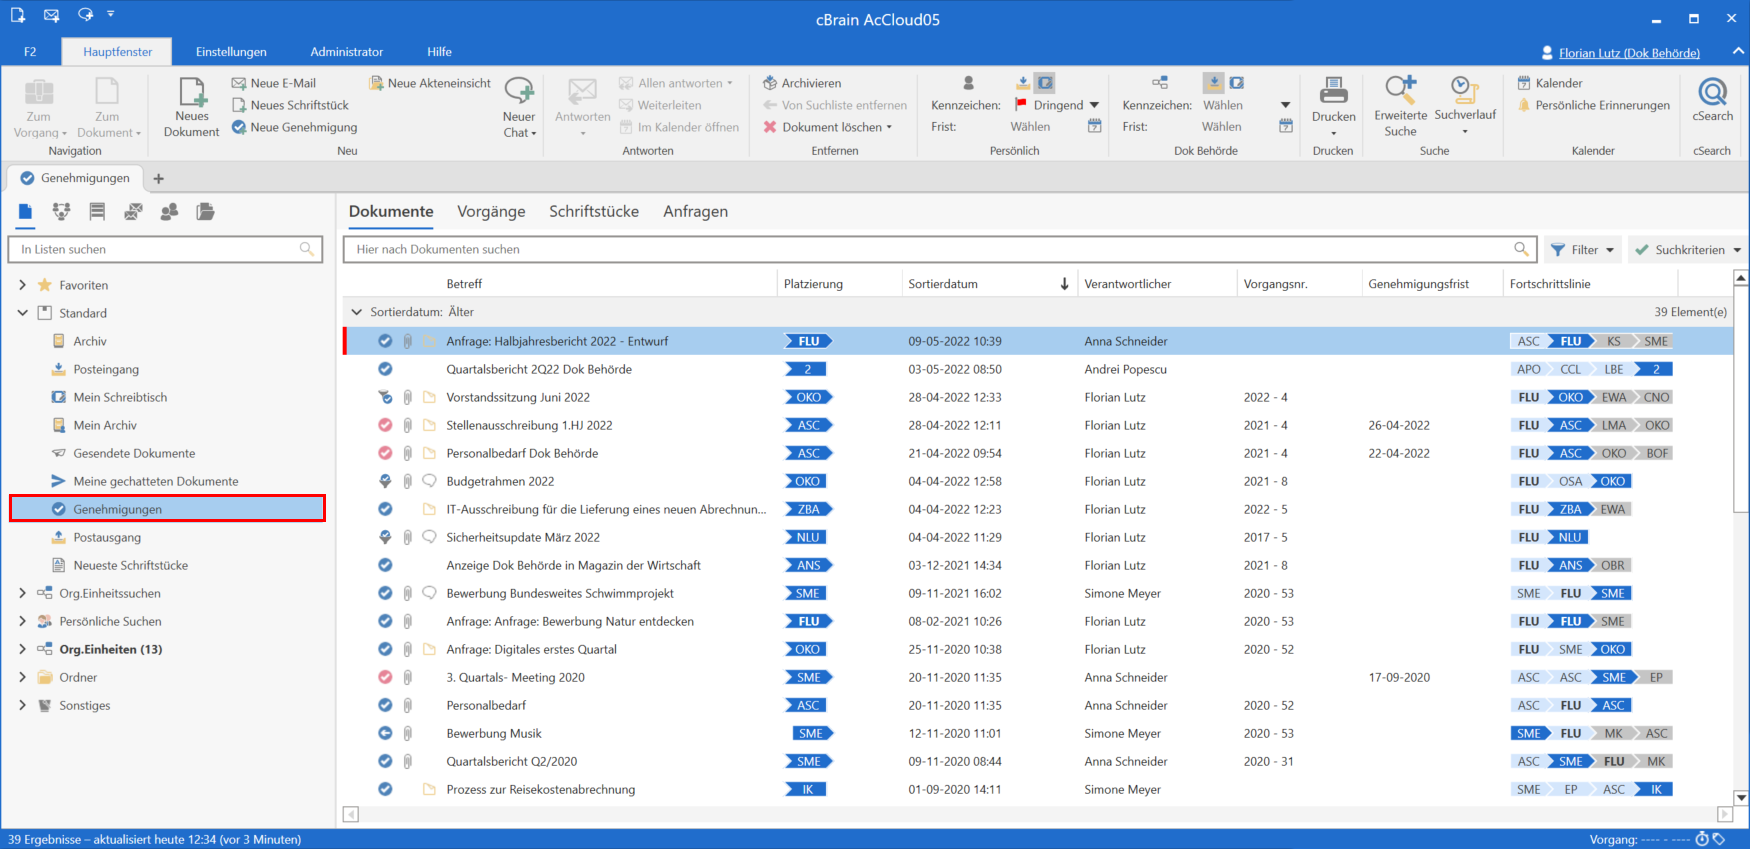This screenshot has width=1750, height=849.
Task: Click the document search input field
Action: (930, 250)
